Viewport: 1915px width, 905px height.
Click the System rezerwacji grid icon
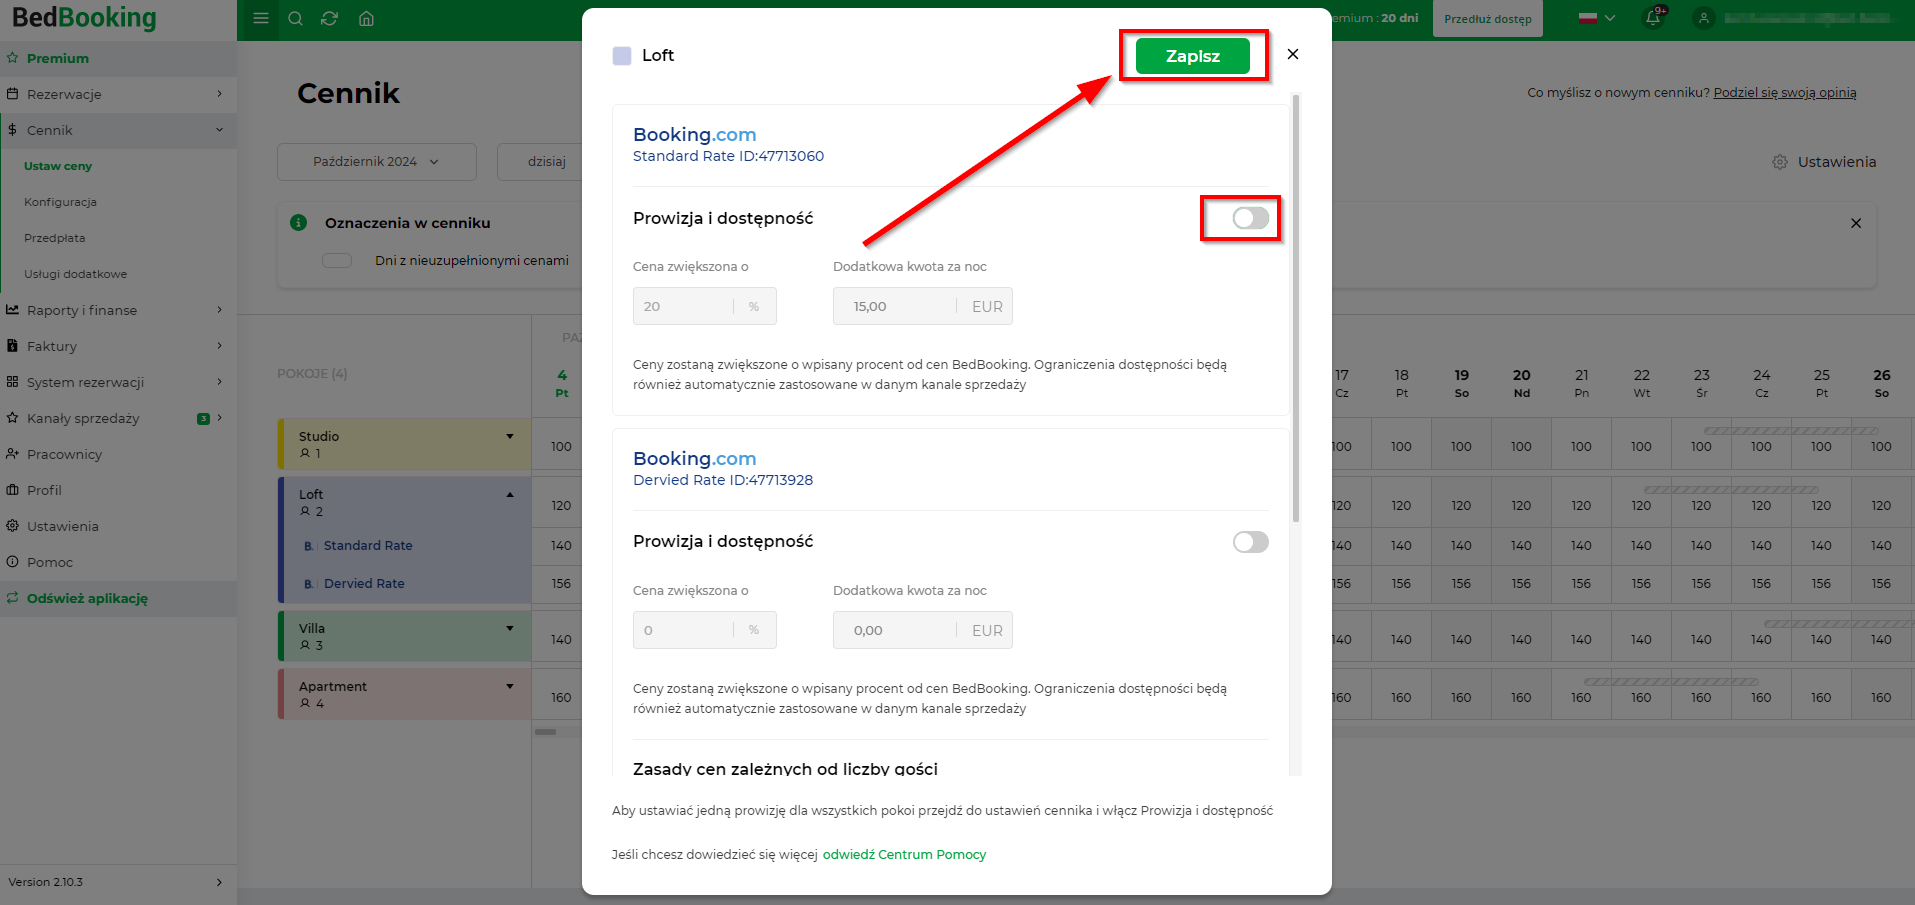12,382
